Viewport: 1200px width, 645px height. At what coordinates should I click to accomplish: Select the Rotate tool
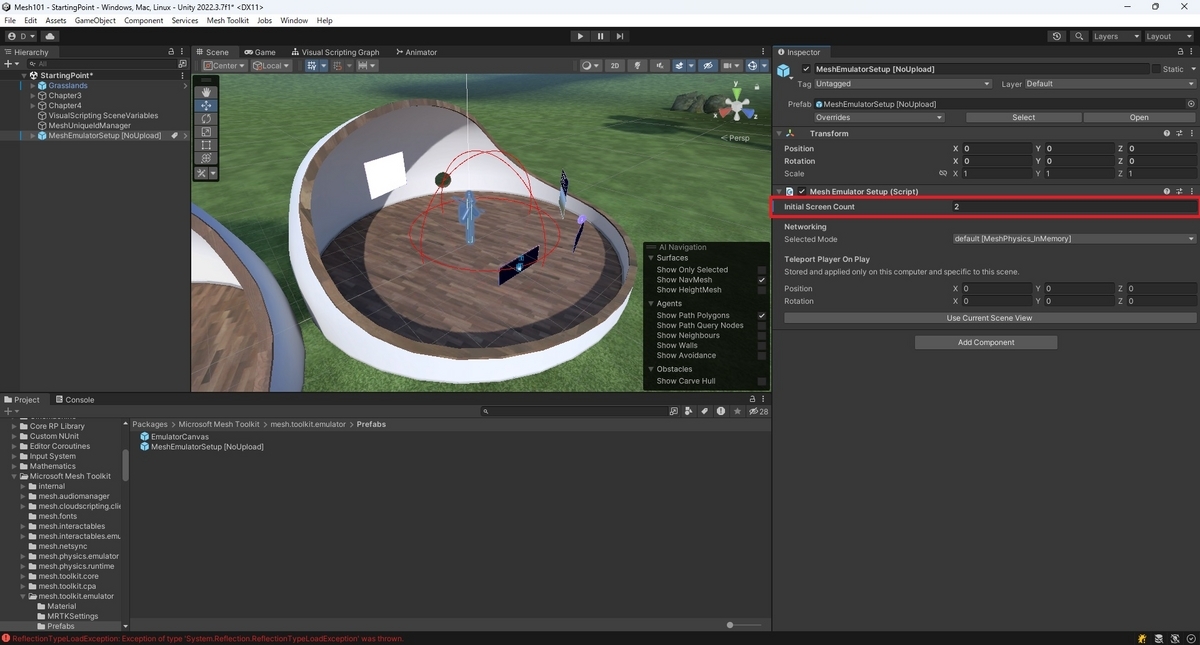coord(207,118)
